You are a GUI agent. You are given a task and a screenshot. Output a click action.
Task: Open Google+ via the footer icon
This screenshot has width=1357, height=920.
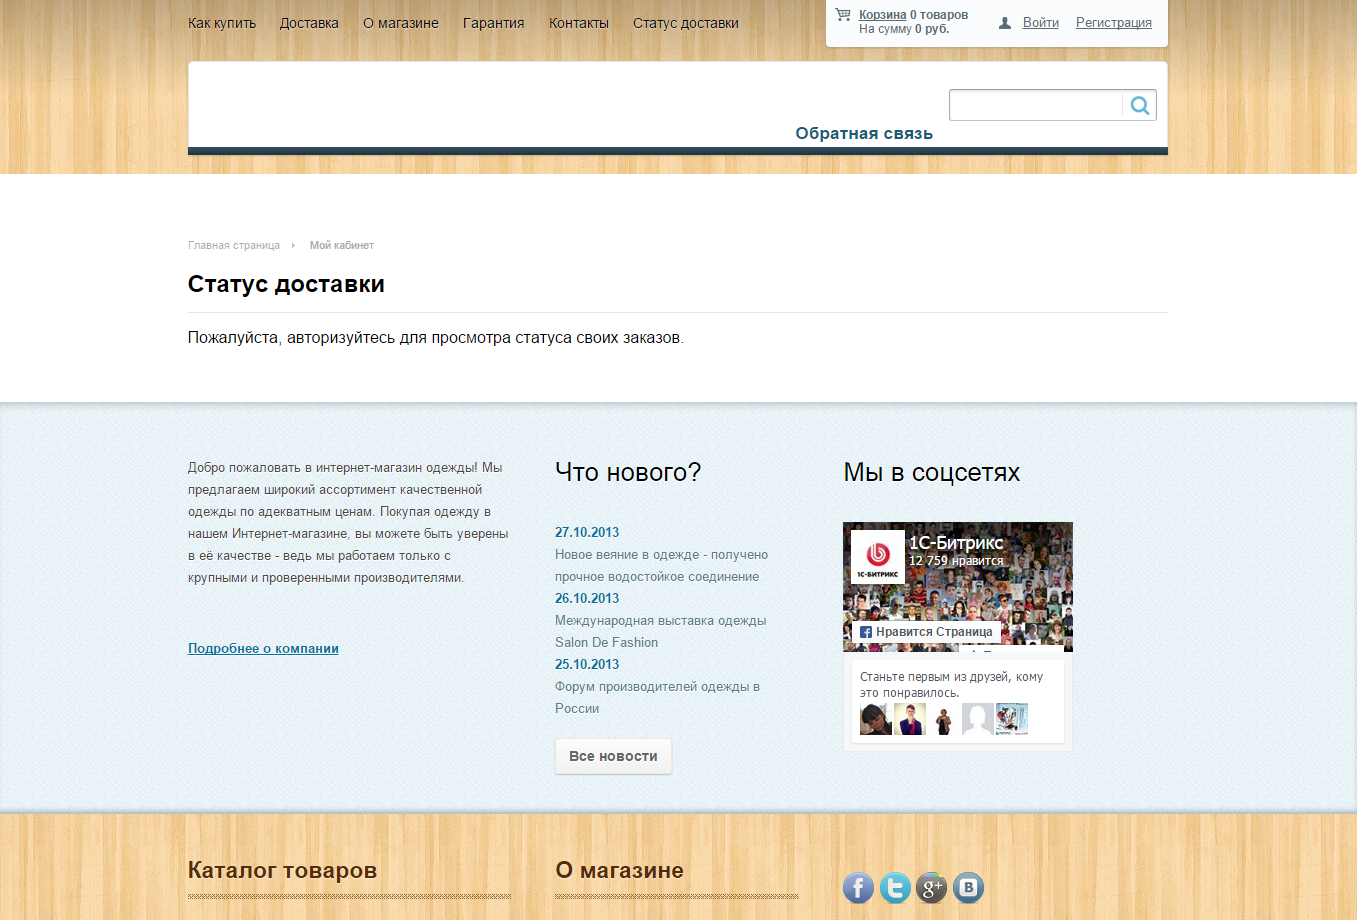931,888
